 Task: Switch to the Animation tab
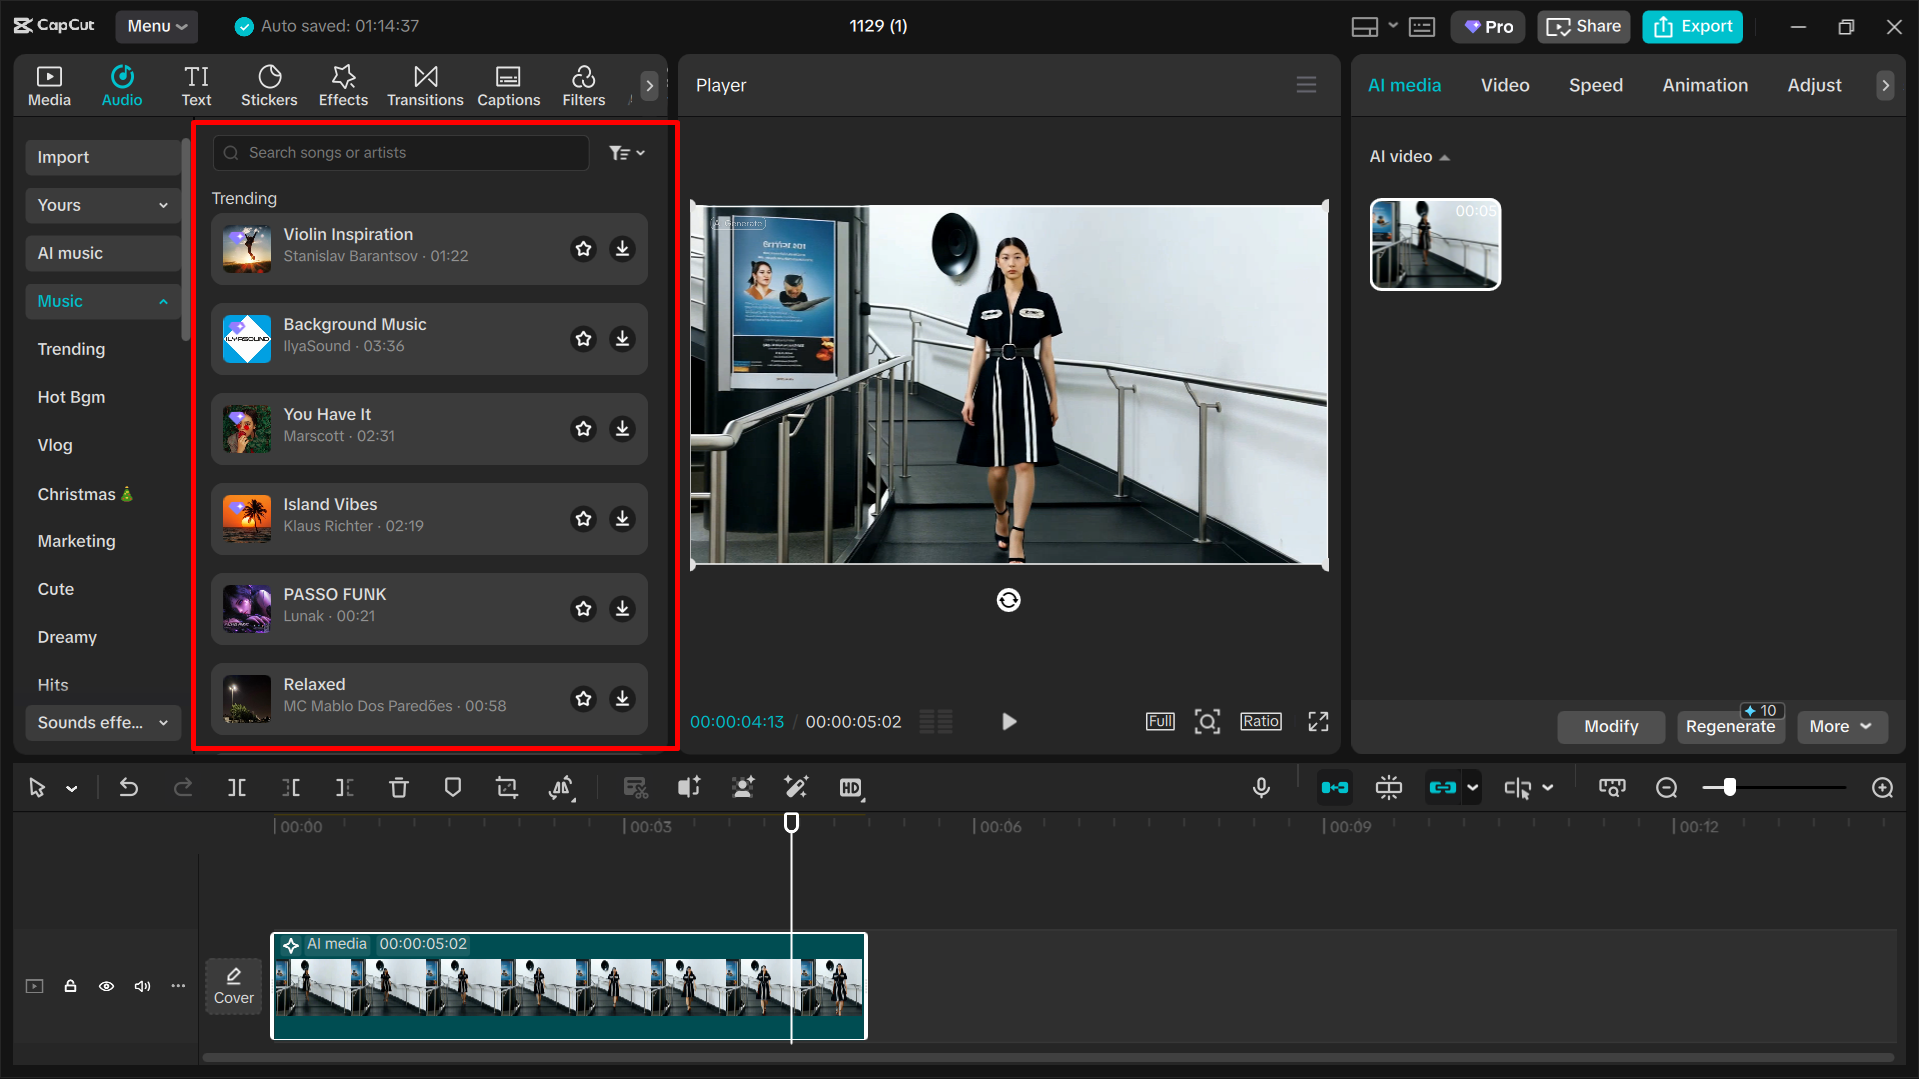[x=1705, y=85]
